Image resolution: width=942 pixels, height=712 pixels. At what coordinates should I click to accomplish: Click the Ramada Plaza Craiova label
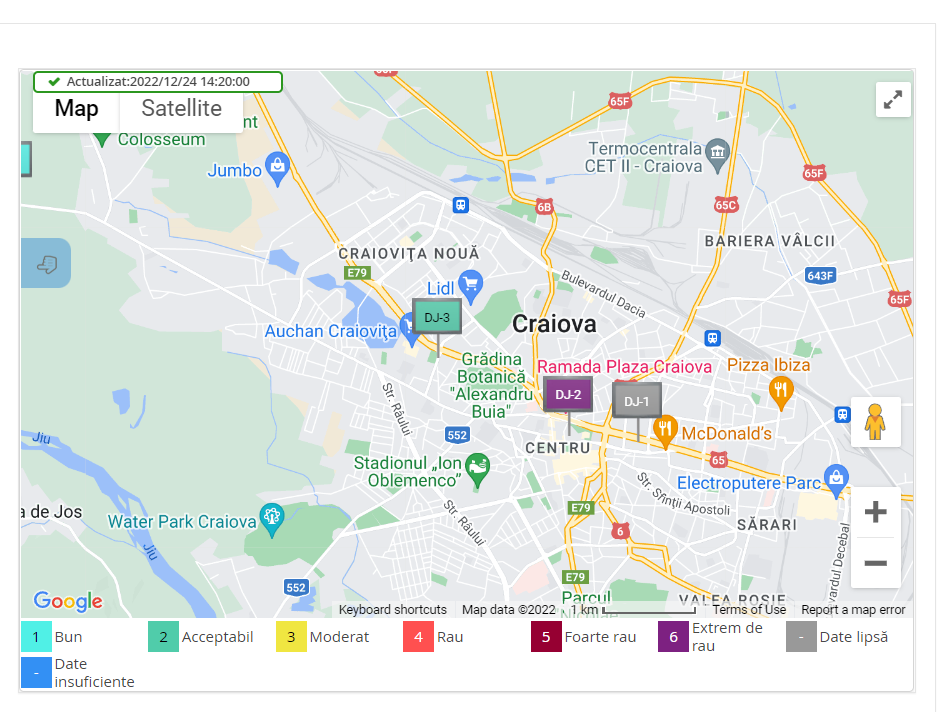pos(624,367)
